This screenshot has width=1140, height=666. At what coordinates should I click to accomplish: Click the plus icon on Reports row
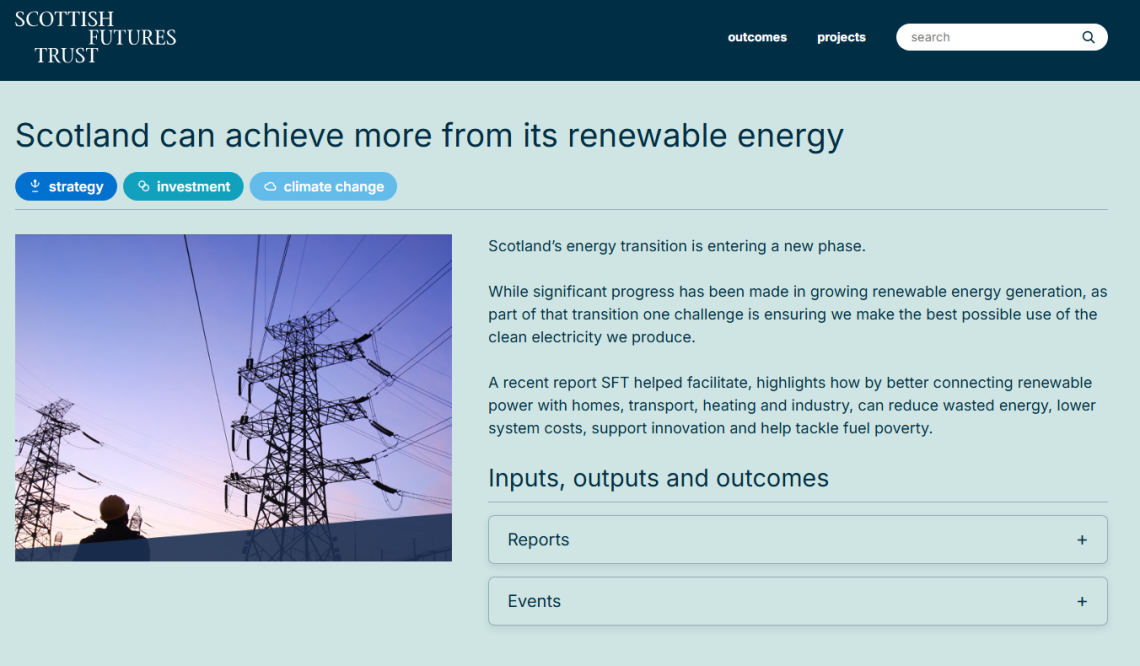pyautogui.click(x=1082, y=539)
